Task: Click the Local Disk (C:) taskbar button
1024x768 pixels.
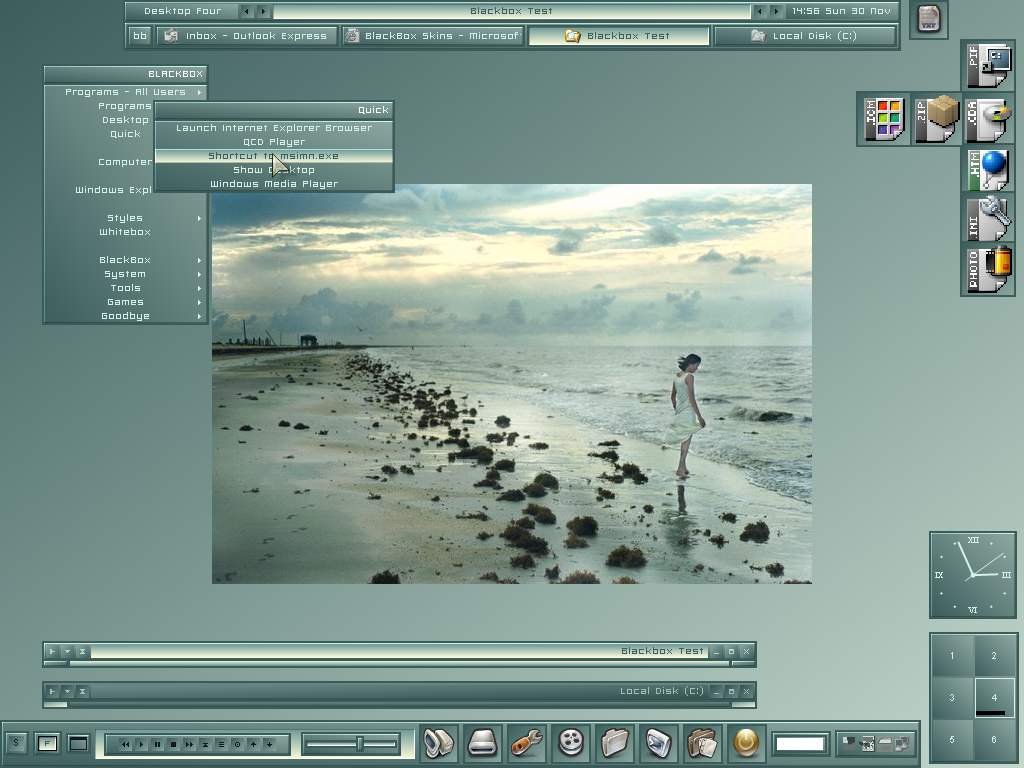Action: pos(805,36)
